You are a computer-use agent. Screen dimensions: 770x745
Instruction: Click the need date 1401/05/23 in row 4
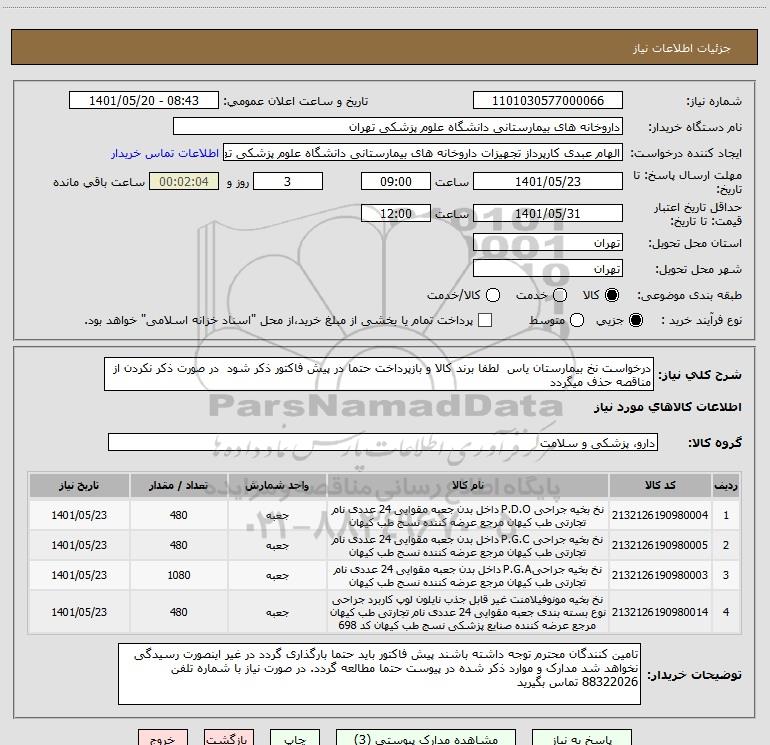[79, 612]
